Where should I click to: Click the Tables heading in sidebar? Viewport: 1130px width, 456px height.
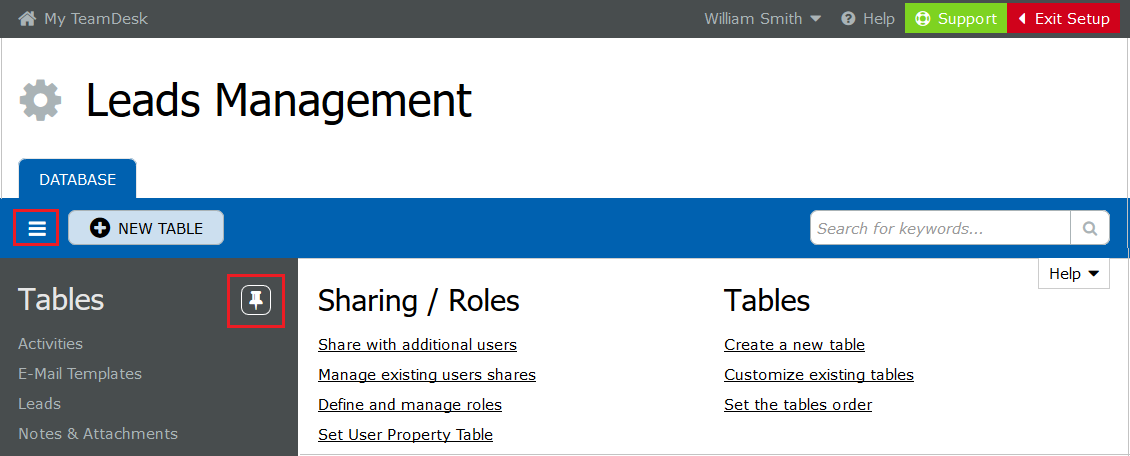[61, 300]
